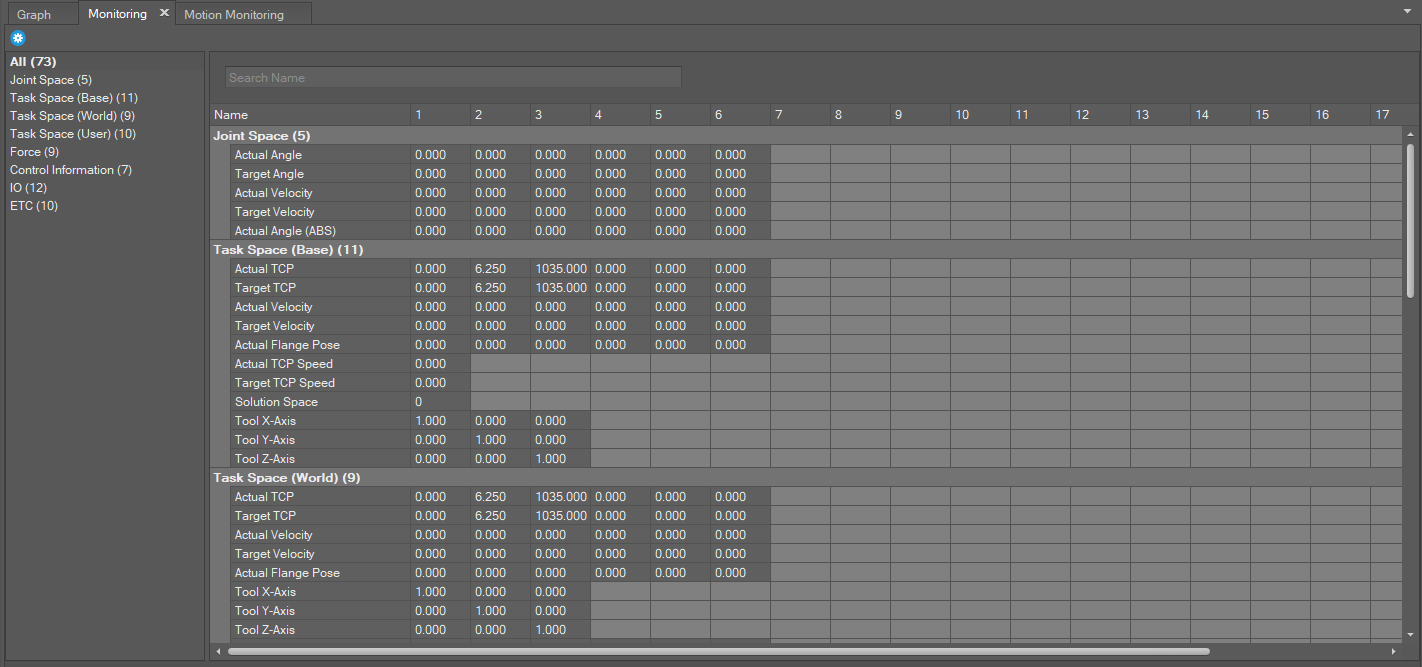Close the Monitoring tab
The height and width of the screenshot is (667, 1422).
coord(164,13)
